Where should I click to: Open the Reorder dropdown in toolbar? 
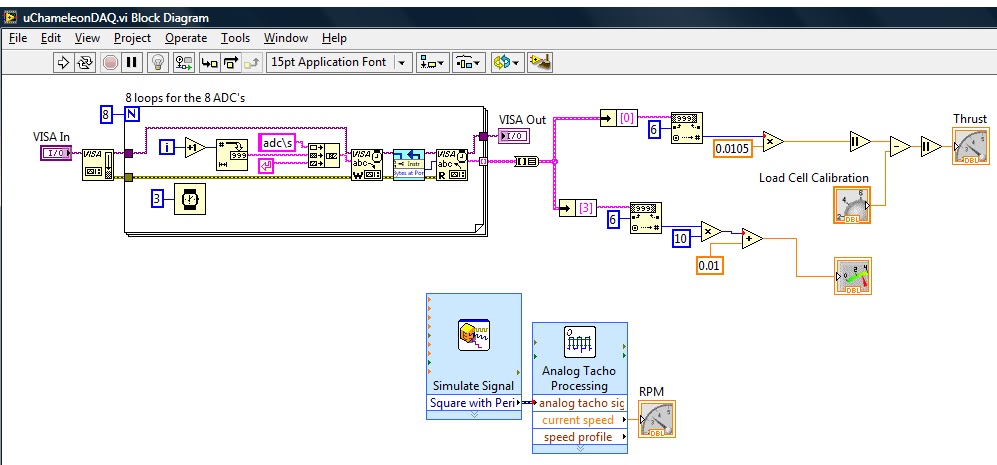point(506,62)
